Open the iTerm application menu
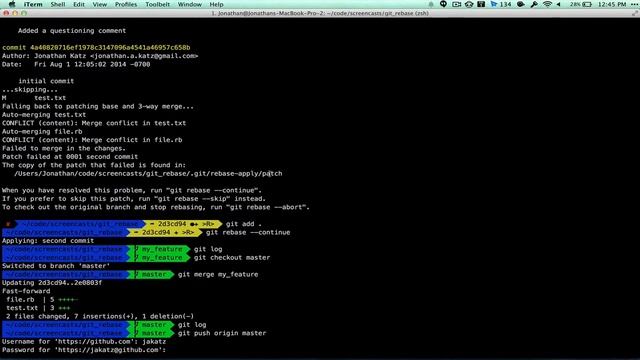 coord(33,4)
